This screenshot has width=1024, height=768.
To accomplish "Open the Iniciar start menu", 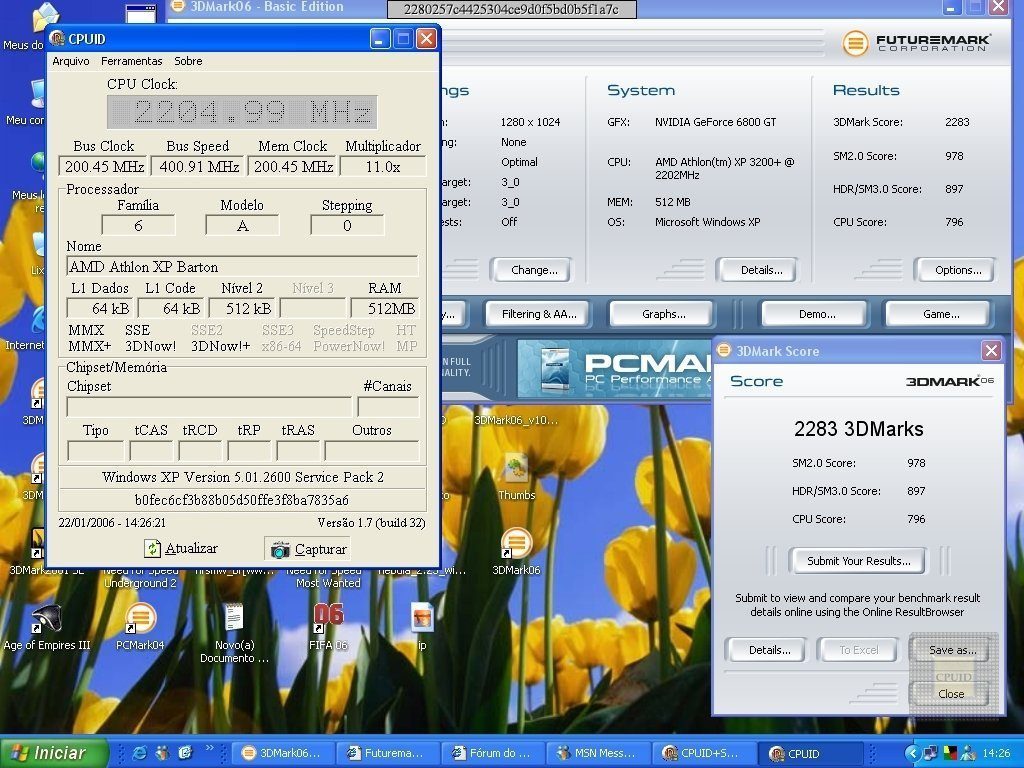I will (52, 753).
